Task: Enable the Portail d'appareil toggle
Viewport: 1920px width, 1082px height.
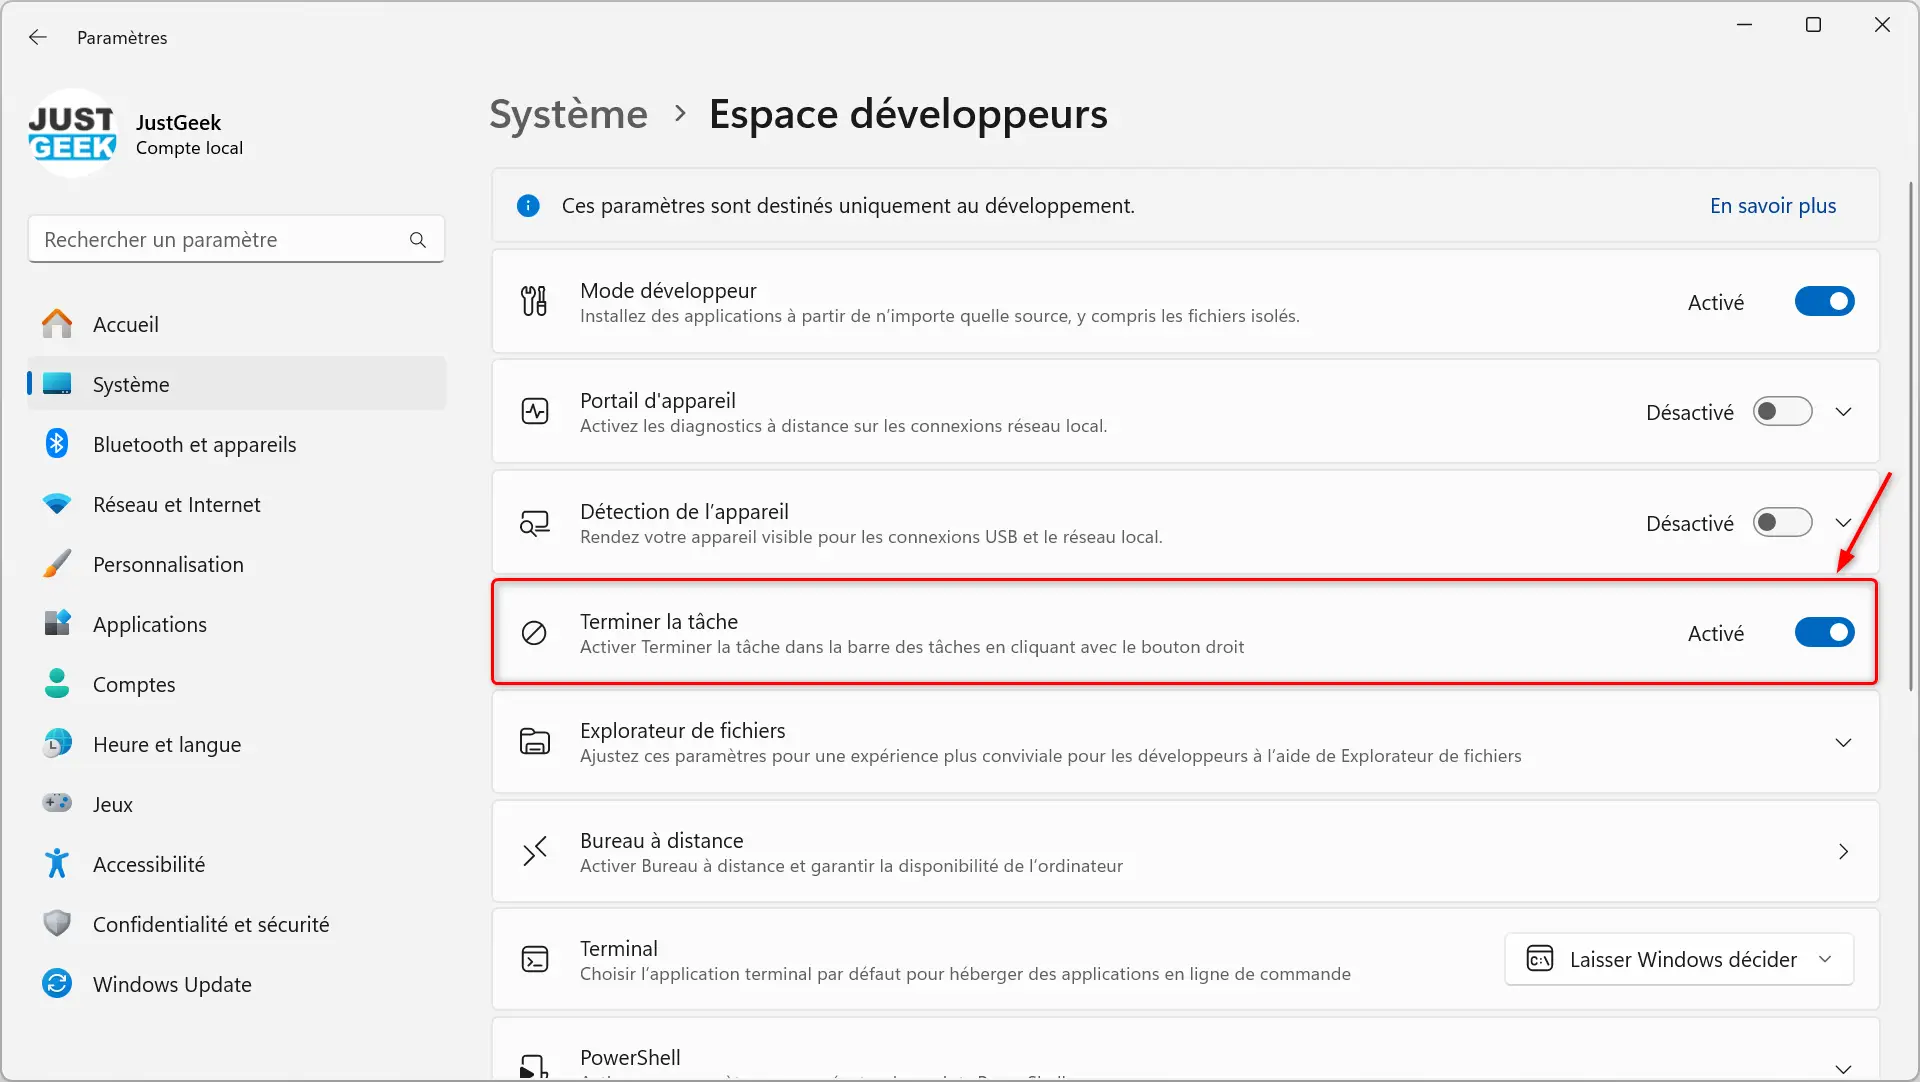Action: pyautogui.click(x=1782, y=412)
